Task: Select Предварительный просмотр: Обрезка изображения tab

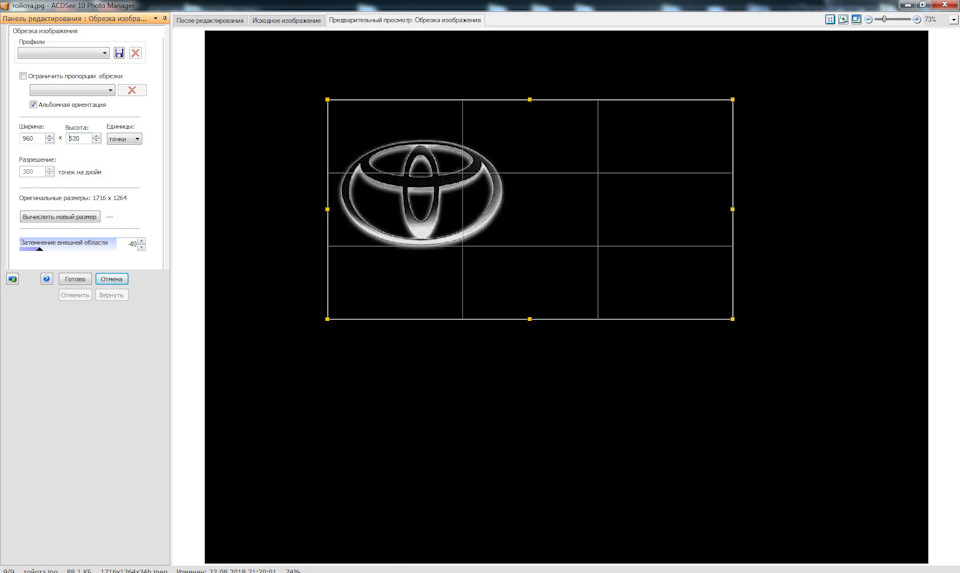Action: 405,20
